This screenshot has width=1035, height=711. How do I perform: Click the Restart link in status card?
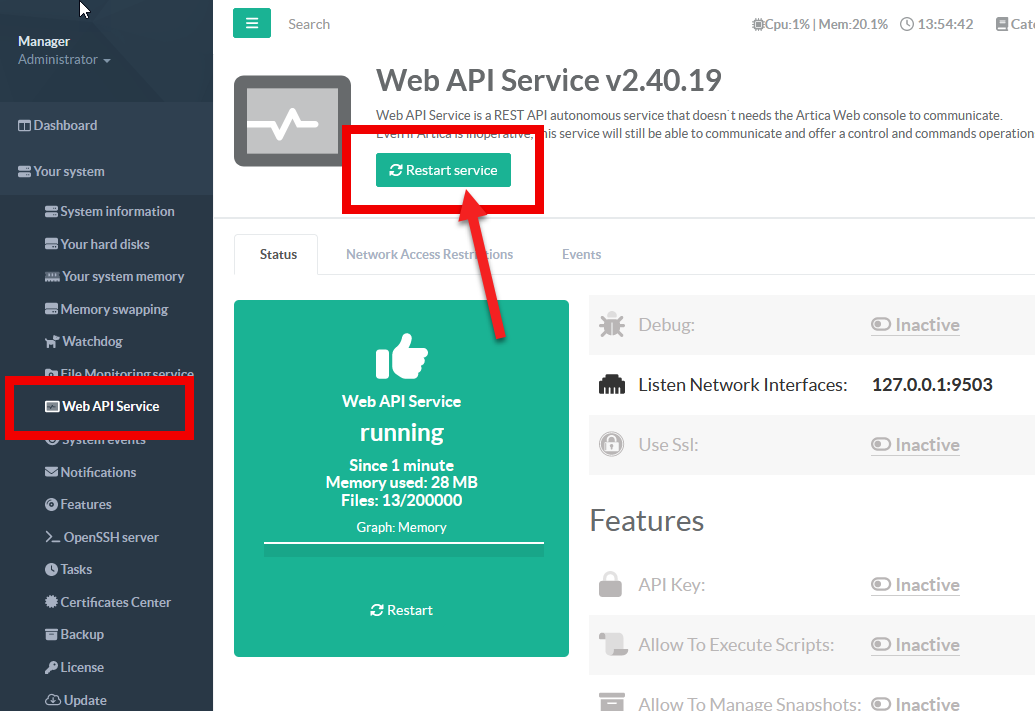(x=401, y=610)
